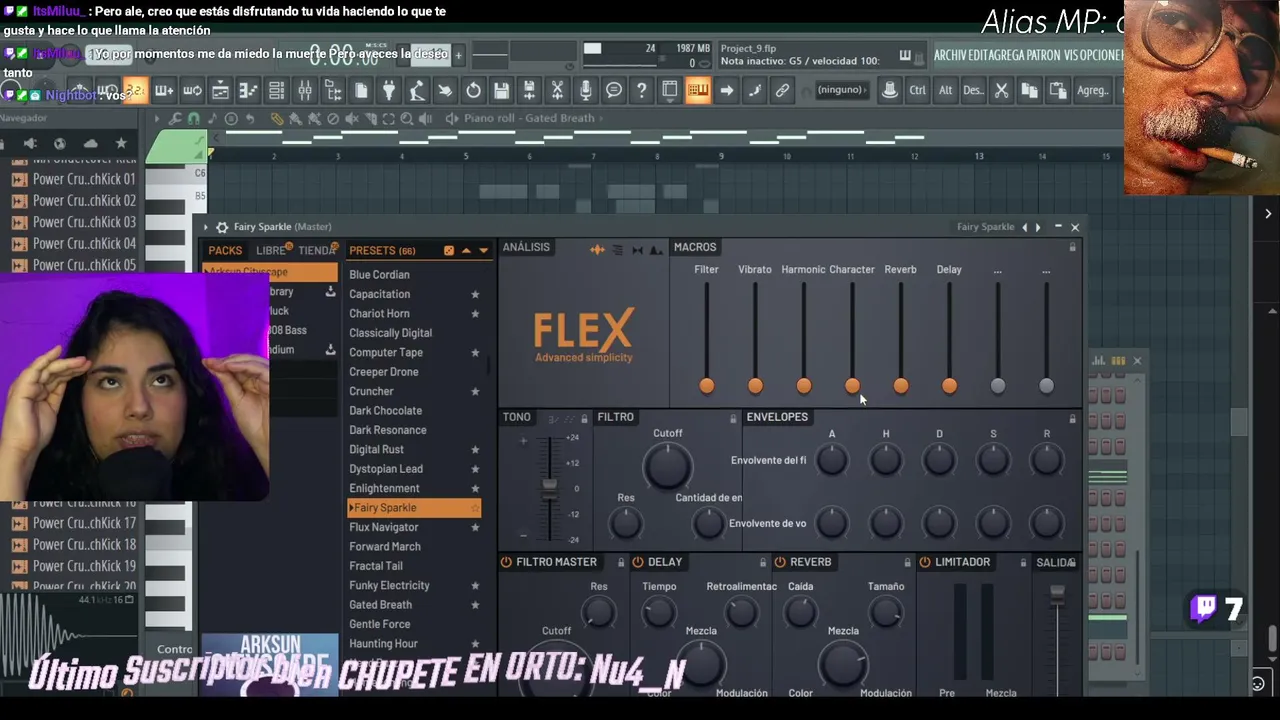Open the PACKS tab in FLEX
Viewport: 1280px width, 720px height.
[x=225, y=251]
